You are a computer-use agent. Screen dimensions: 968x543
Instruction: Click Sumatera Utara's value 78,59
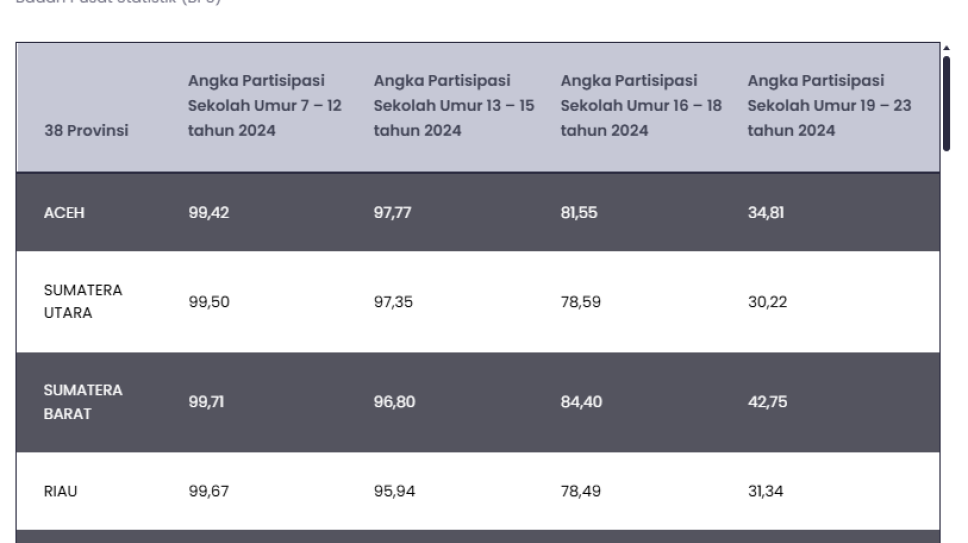pyautogui.click(x=580, y=302)
